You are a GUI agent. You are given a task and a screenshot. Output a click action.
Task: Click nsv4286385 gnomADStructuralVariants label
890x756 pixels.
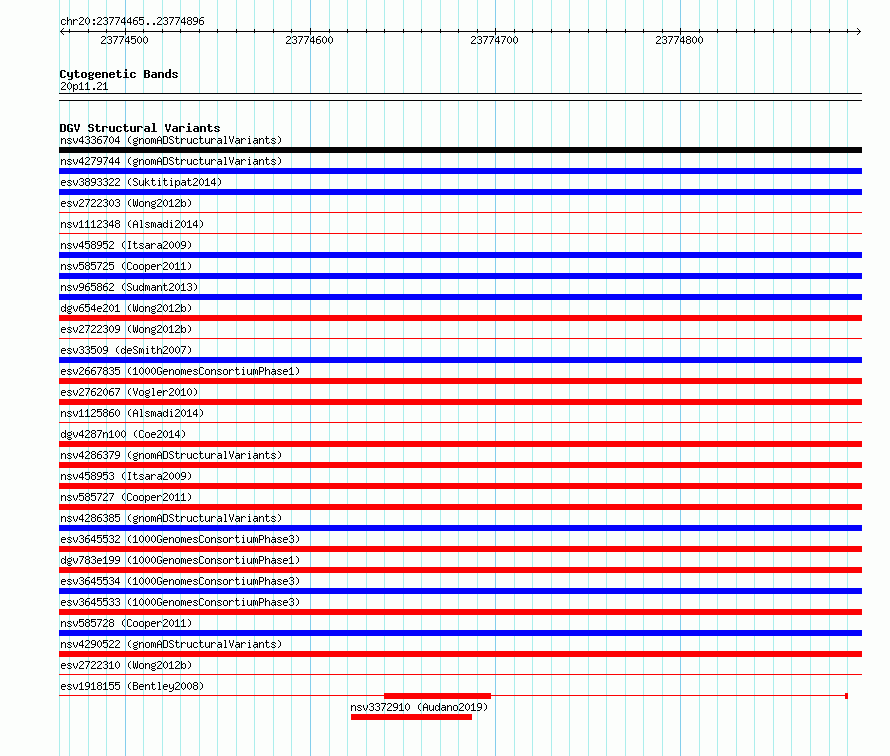tap(171, 518)
